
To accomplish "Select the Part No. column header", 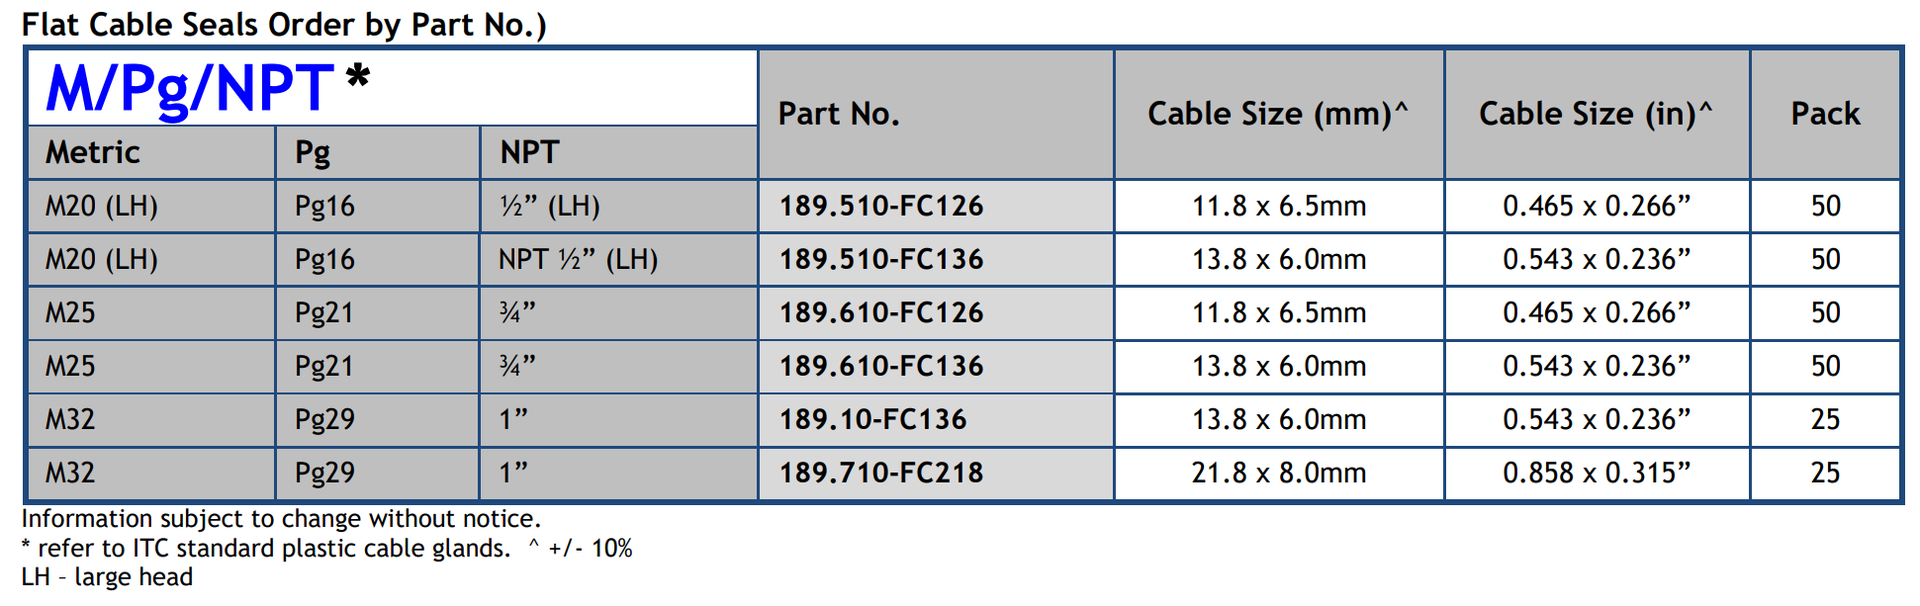I will [839, 114].
